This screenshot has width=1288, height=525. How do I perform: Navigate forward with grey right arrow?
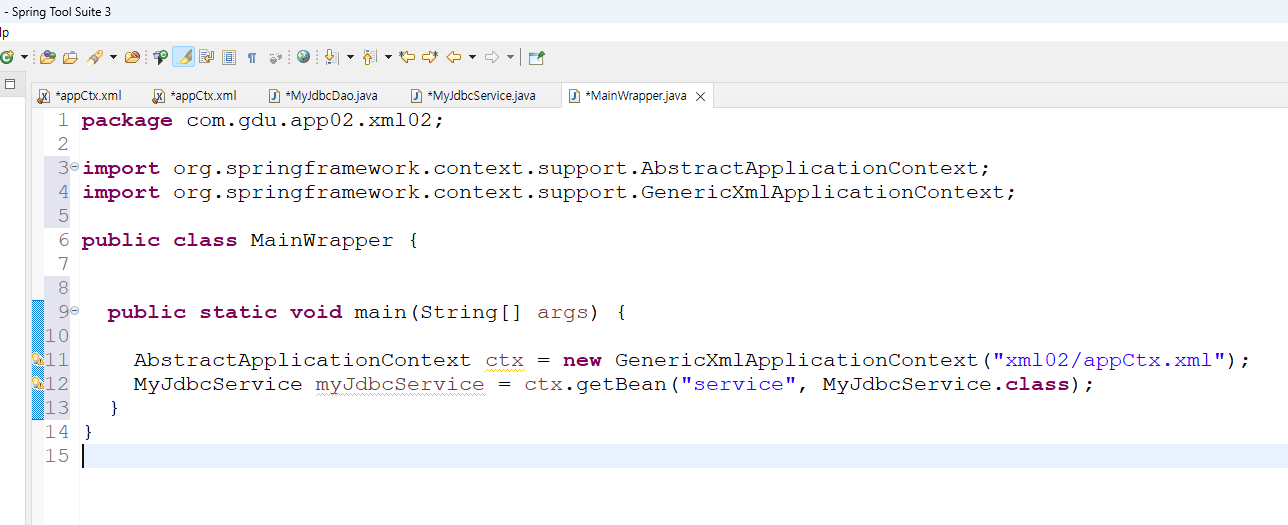pos(492,57)
